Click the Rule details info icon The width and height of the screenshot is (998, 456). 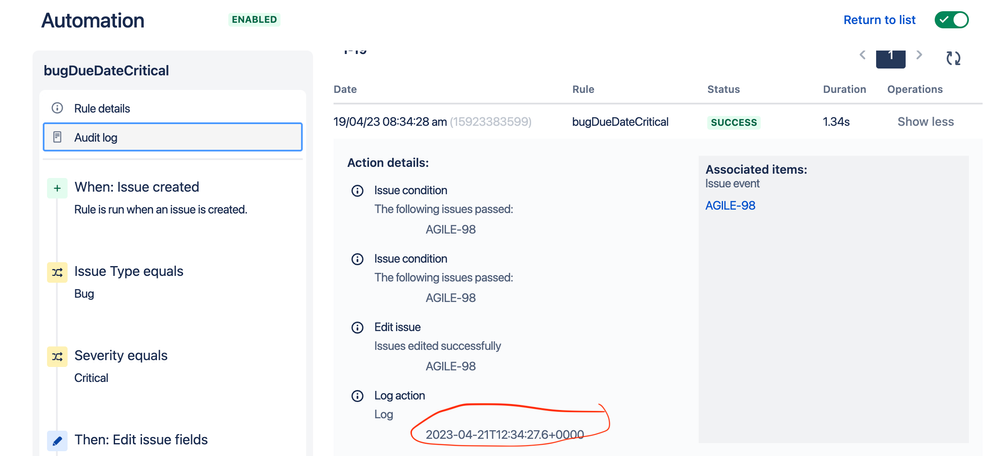57,108
